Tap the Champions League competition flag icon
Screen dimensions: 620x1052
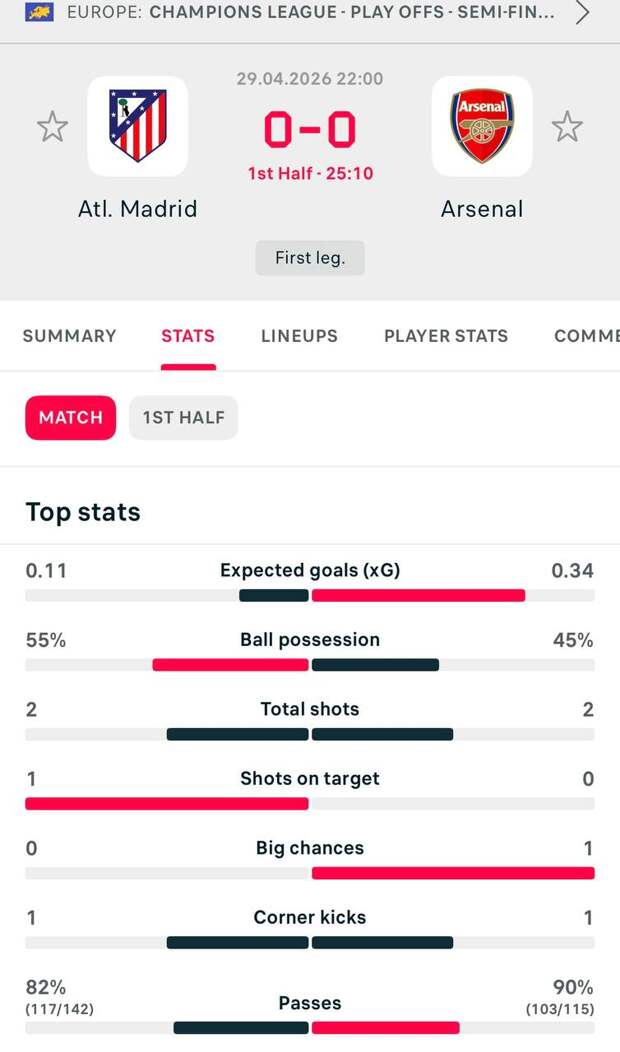[x=40, y=12]
